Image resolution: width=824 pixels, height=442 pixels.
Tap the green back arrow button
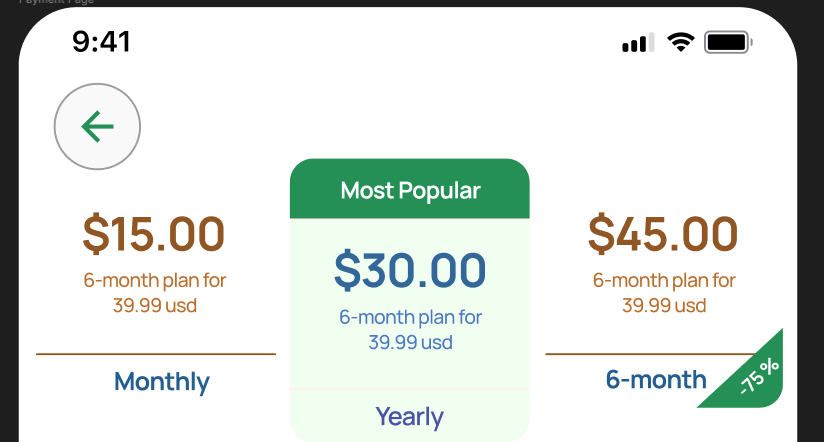(x=97, y=126)
